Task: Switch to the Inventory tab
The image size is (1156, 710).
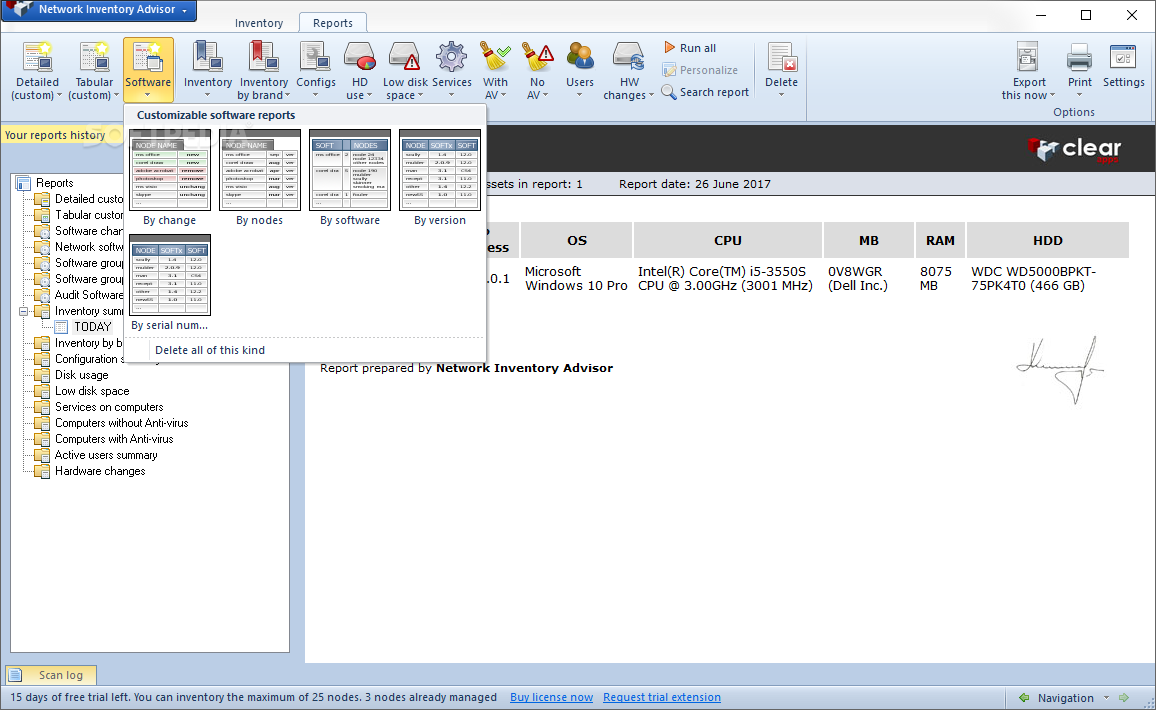Action: click(x=259, y=23)
